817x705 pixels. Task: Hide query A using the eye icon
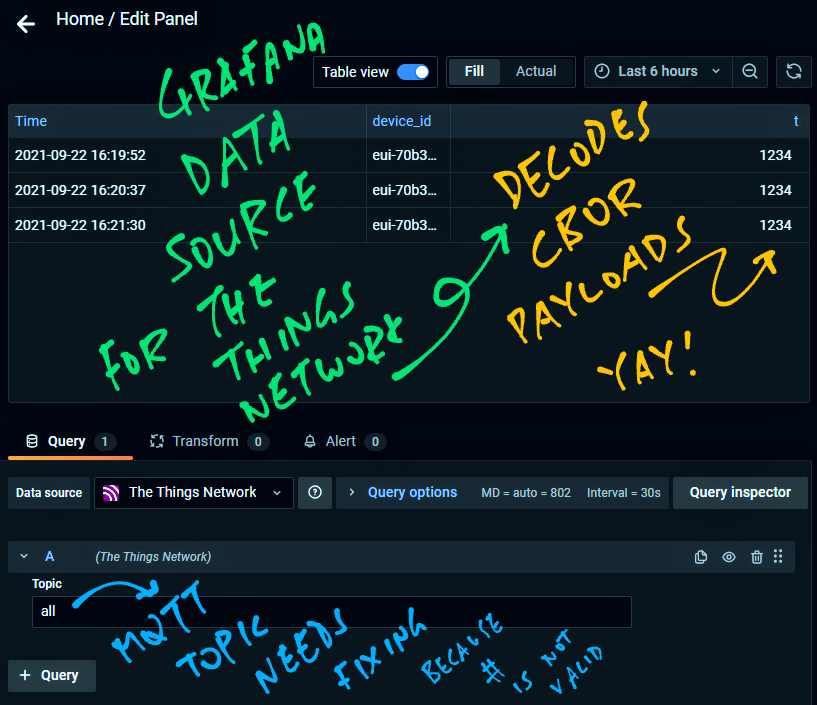pos(729,557)
